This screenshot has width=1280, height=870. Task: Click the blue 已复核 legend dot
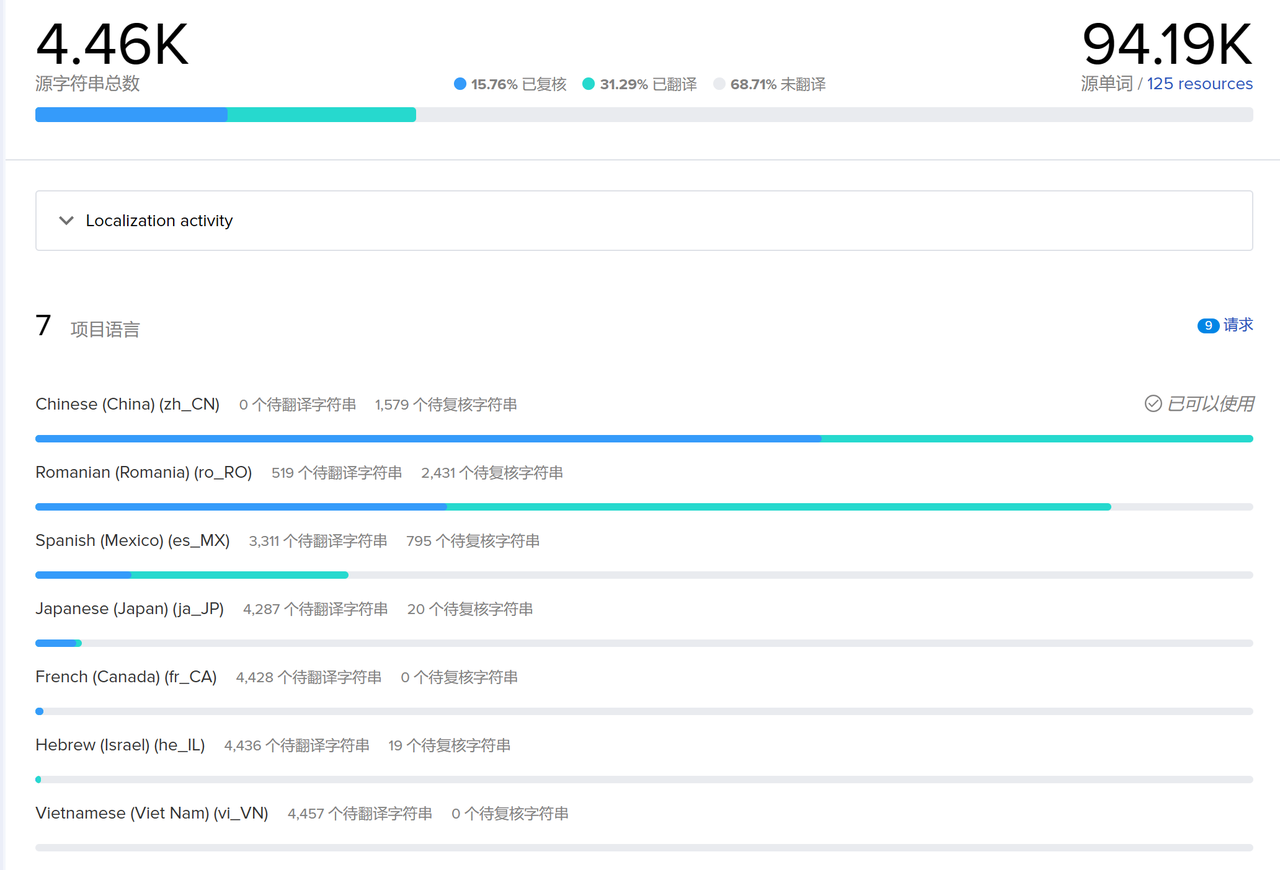coord(460,85)
